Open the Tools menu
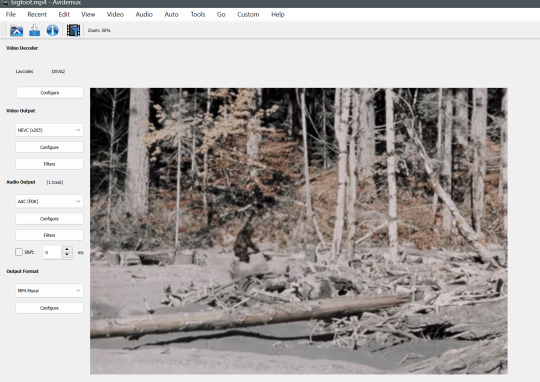 pos(198,14)
